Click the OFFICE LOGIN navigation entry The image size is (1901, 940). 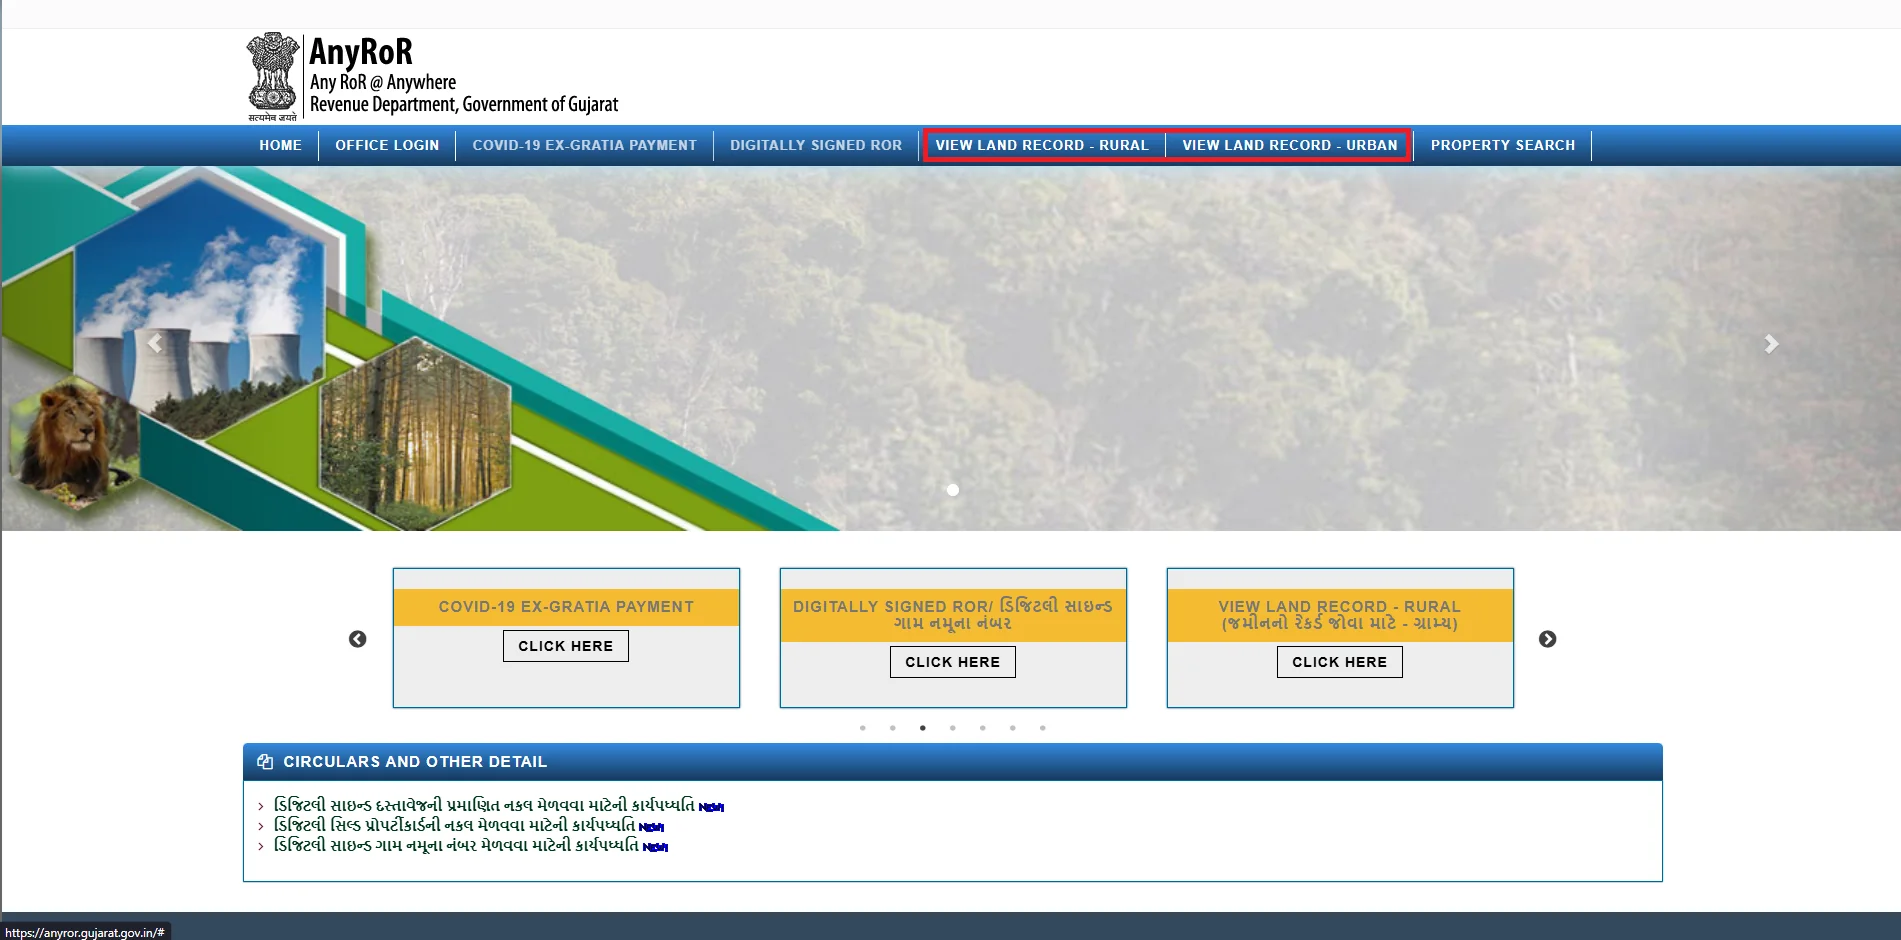(386, 145)
